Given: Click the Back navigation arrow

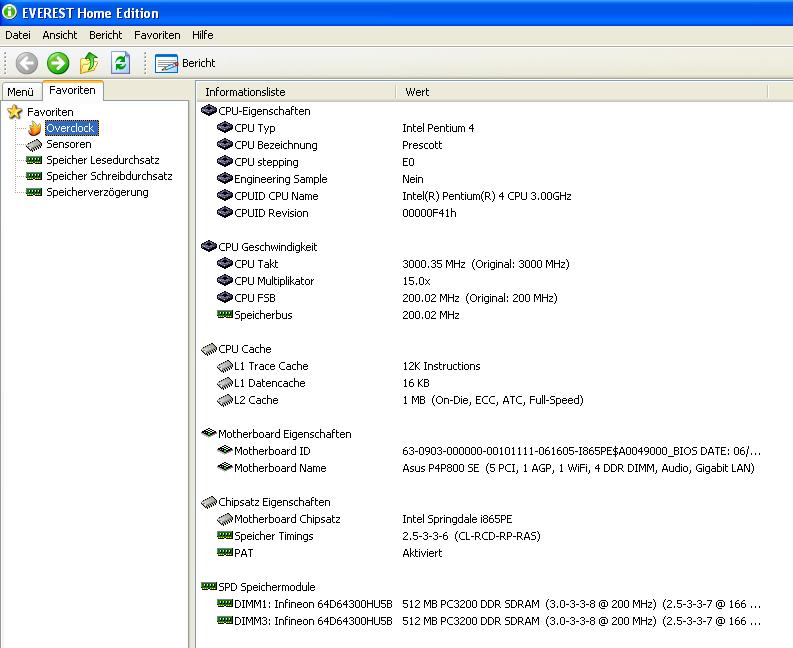Looking at the screenshot, I should (27, 63).
